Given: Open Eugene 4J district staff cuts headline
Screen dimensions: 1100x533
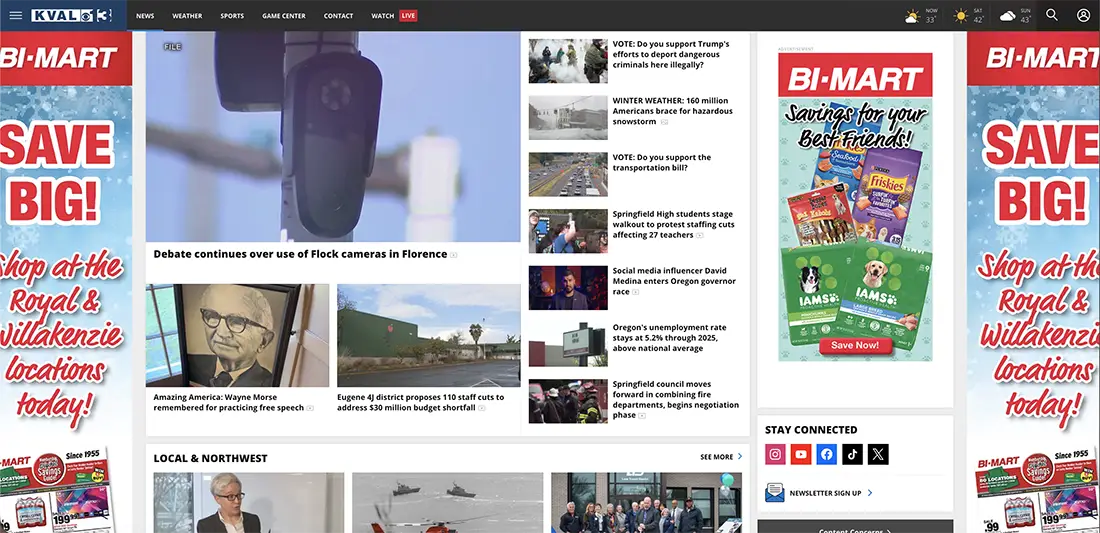Looking at the screenshot, I should pos(421,402).
